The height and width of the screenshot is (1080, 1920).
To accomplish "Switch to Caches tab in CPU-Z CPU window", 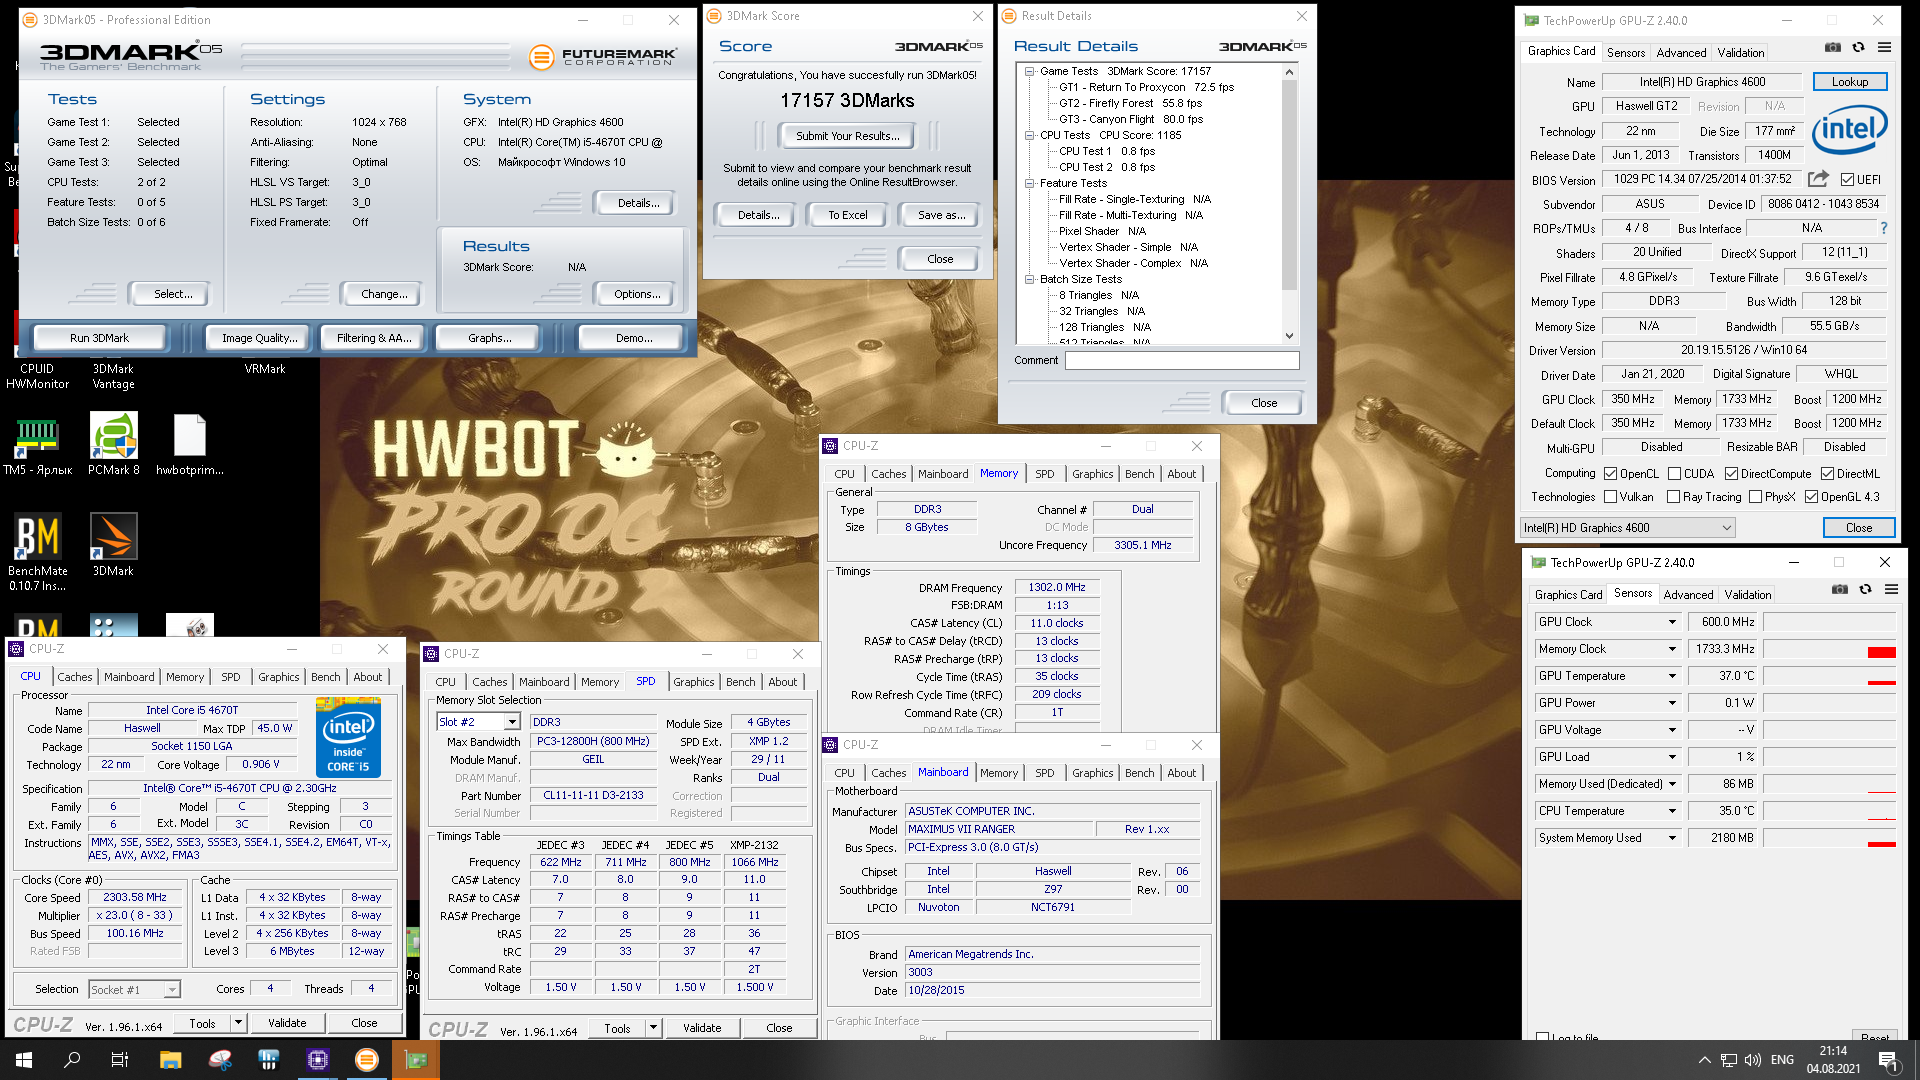I will click(x=74, y=677).
